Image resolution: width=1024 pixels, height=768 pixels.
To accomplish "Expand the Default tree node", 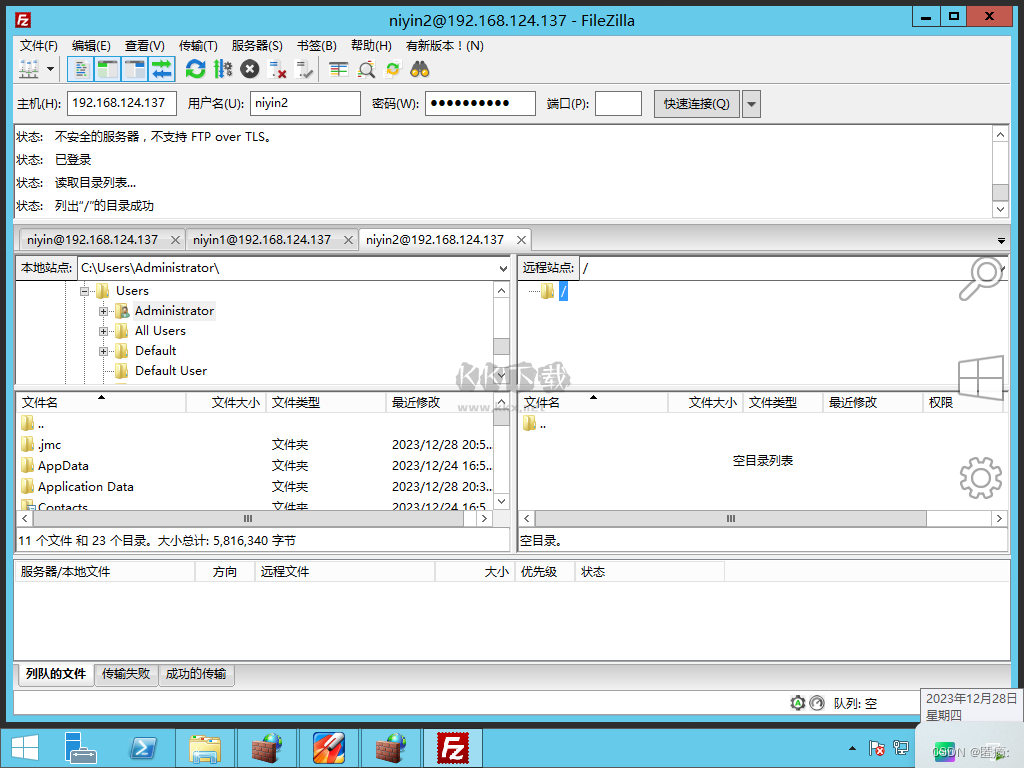I will [103, 351].
